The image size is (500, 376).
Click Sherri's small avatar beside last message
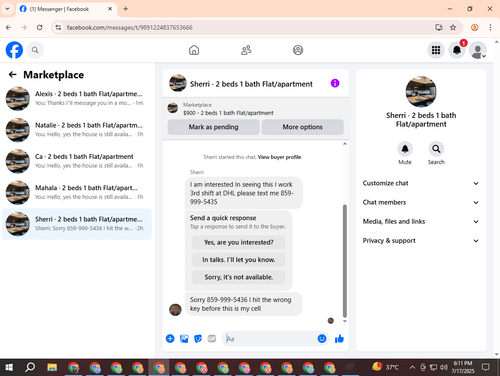click(175, 310)
